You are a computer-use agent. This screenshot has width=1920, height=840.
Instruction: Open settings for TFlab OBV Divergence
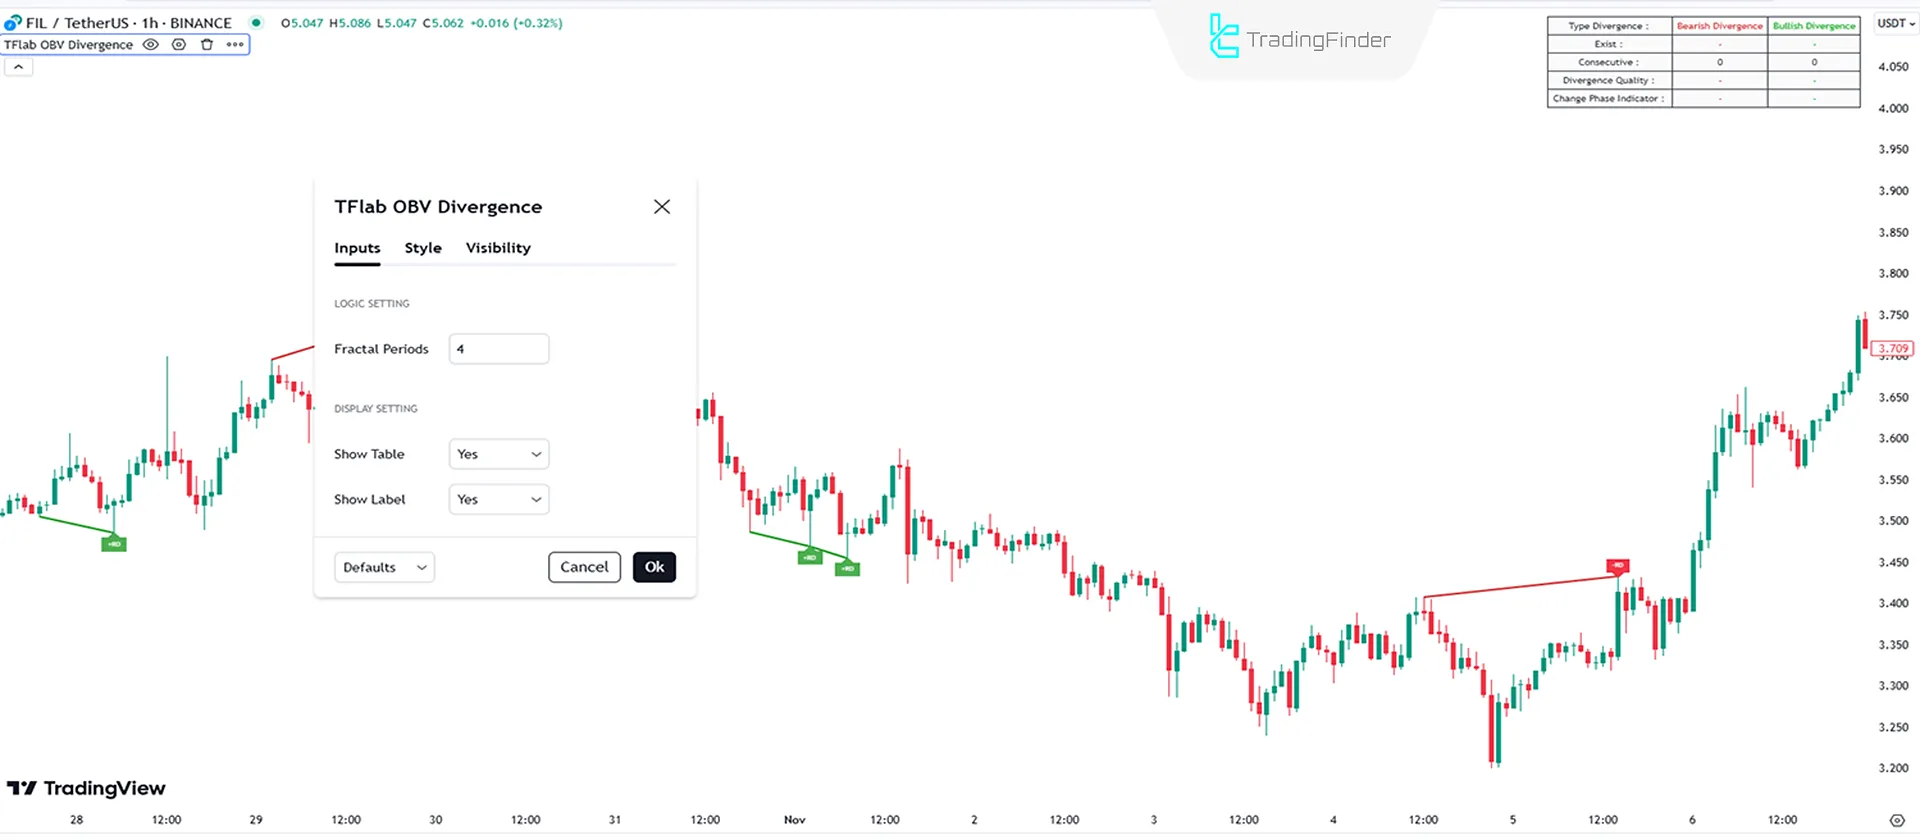click(x=178, y=44)
